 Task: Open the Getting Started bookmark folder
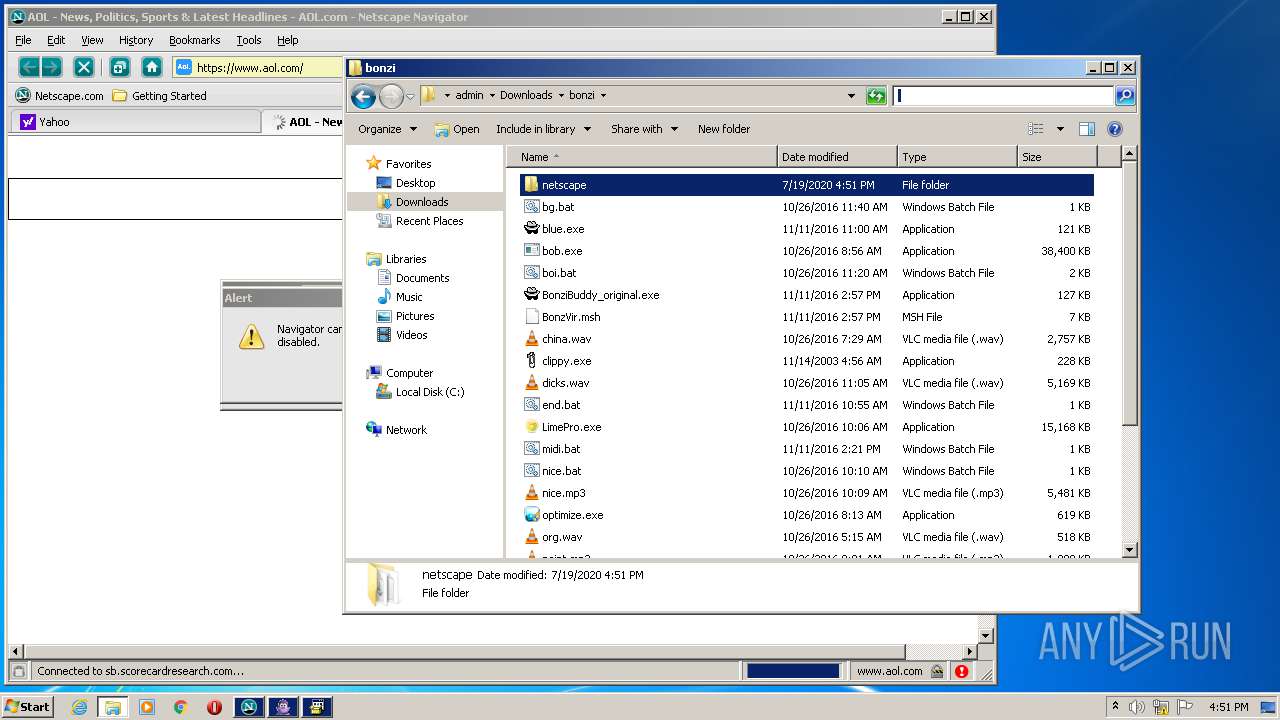coord(160,96)
